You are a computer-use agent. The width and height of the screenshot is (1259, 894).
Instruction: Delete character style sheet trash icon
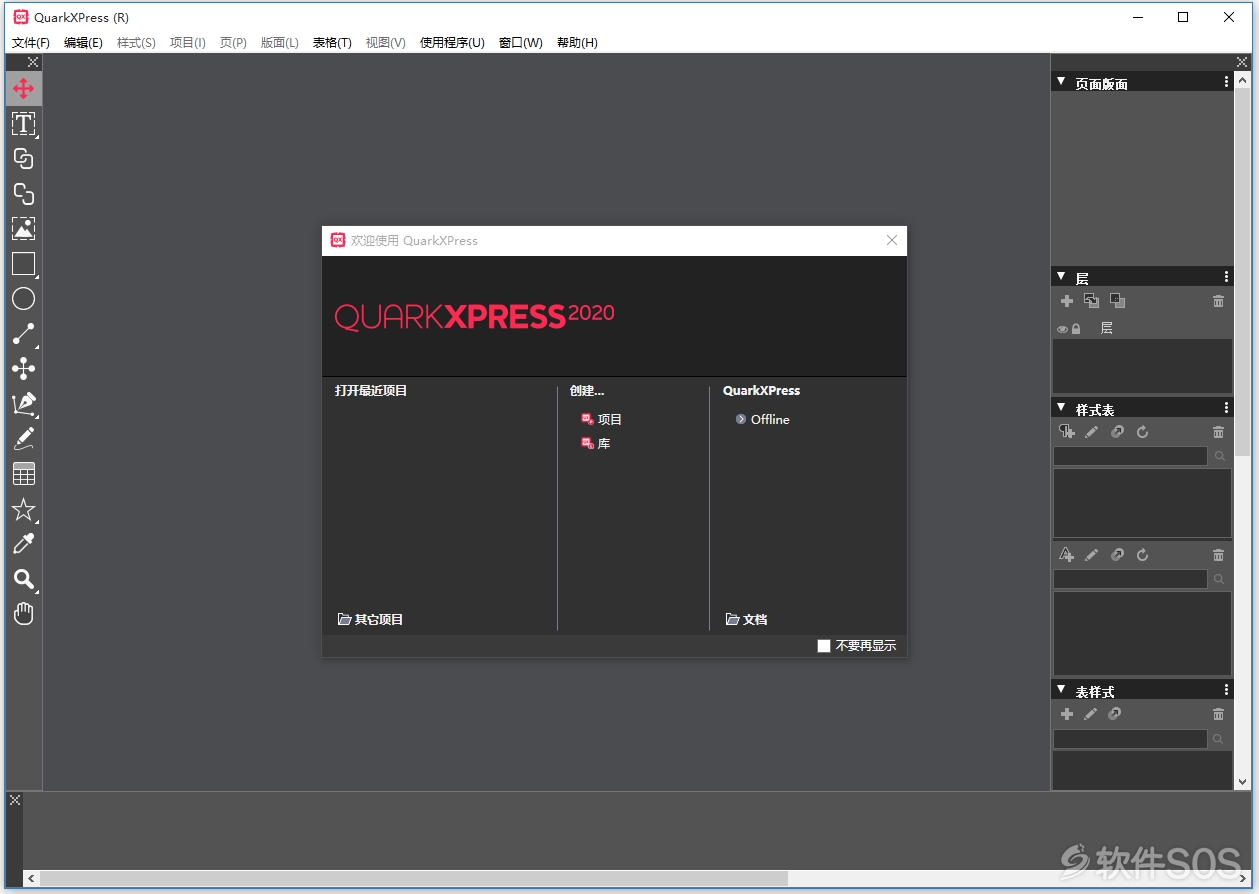coord(1218,555)
